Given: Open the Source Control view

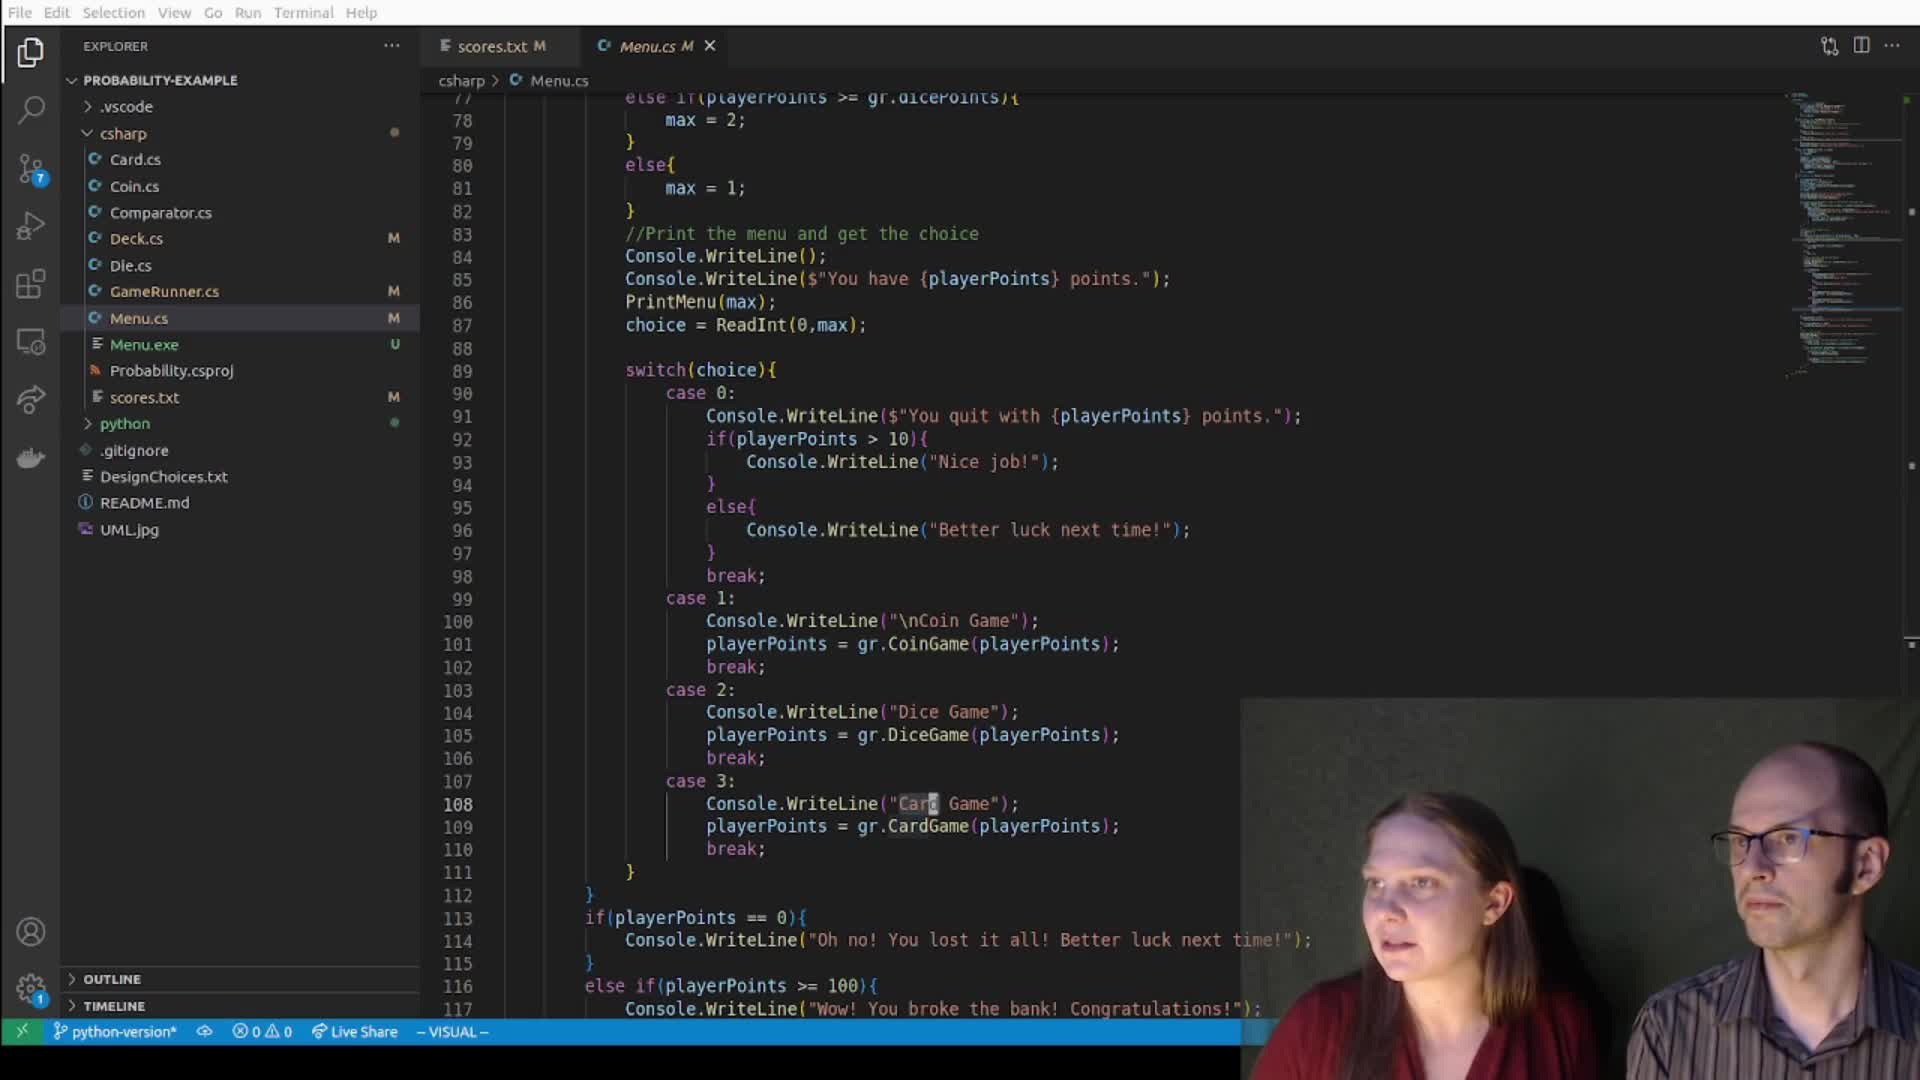Looking at the screenshot, I should pyautogui.click(x=31, y=168).
